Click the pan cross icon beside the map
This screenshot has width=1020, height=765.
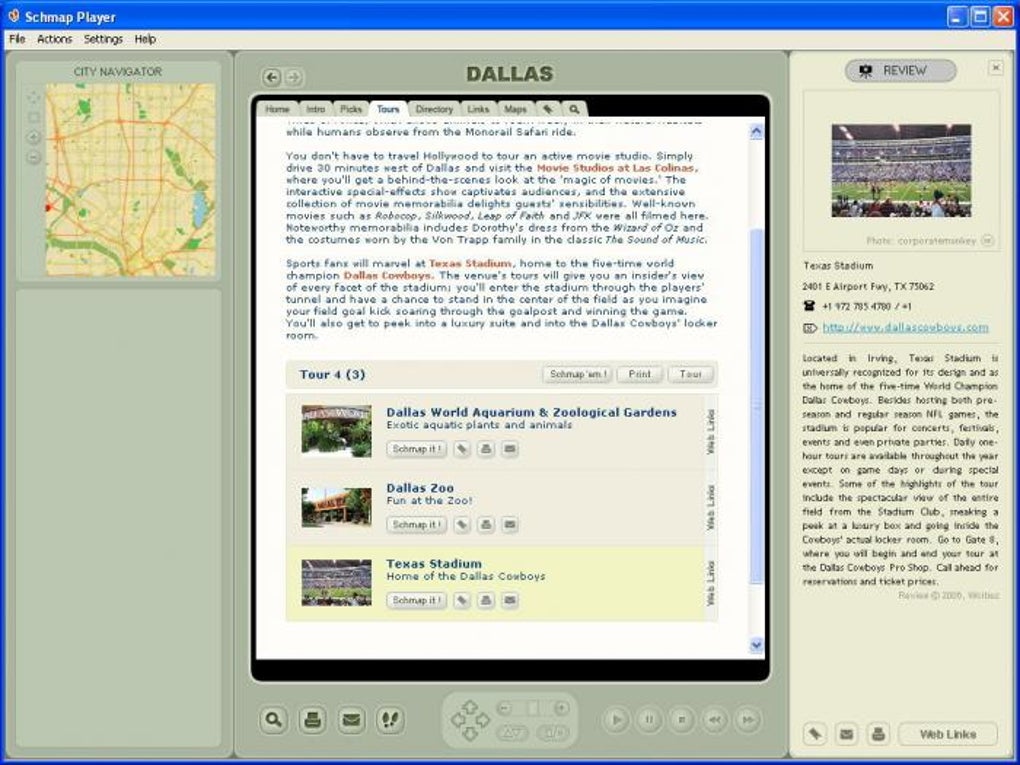click(x=34, y=98)
